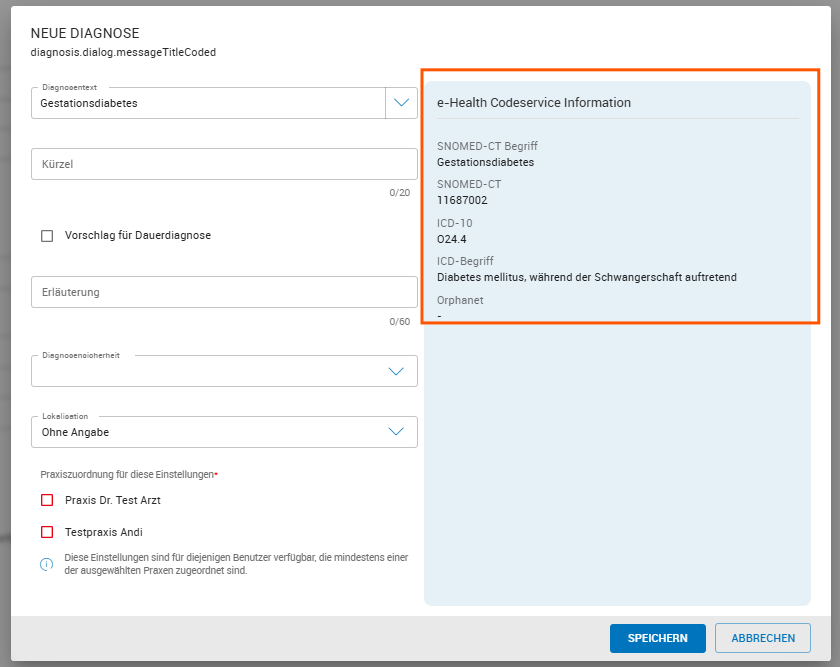Click the info icon below the Praxis checkboxes

[x=45, y=564]
